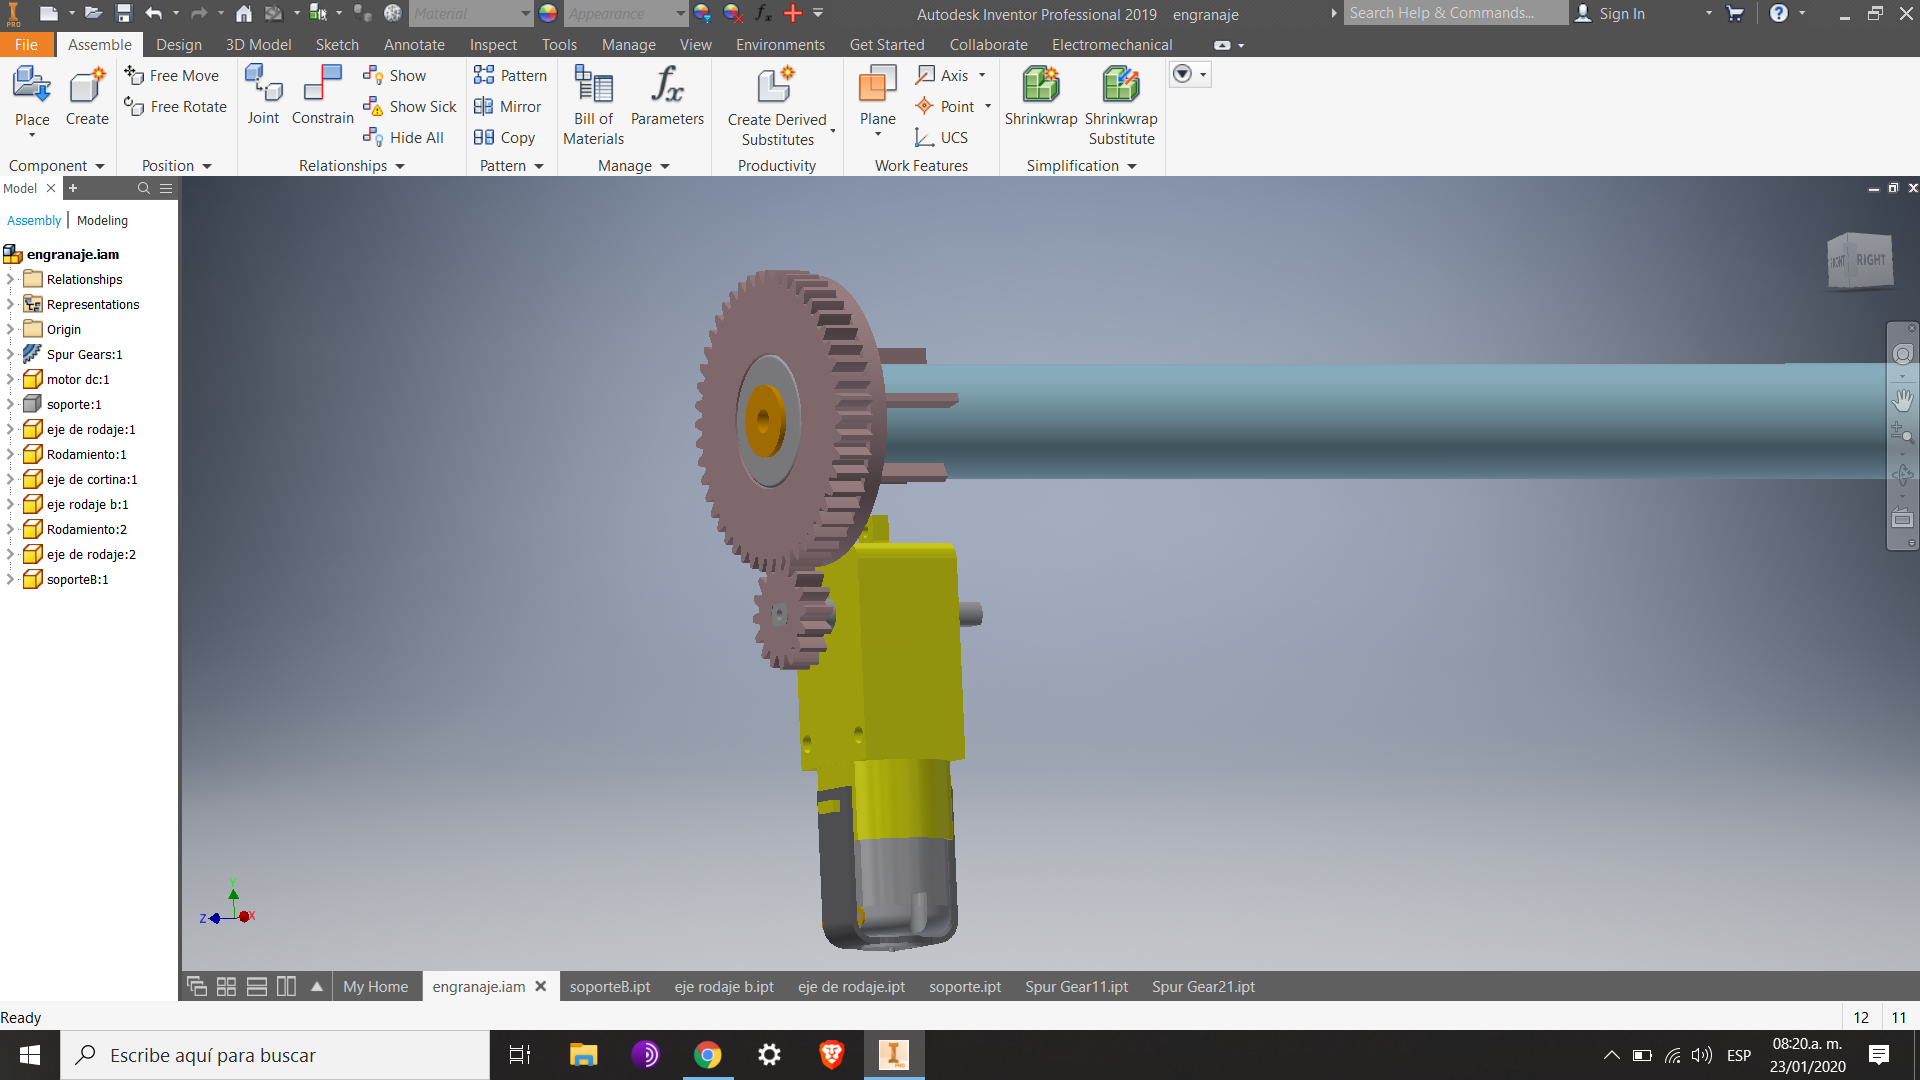Click the Free Rotate tool

pos(175,106)
